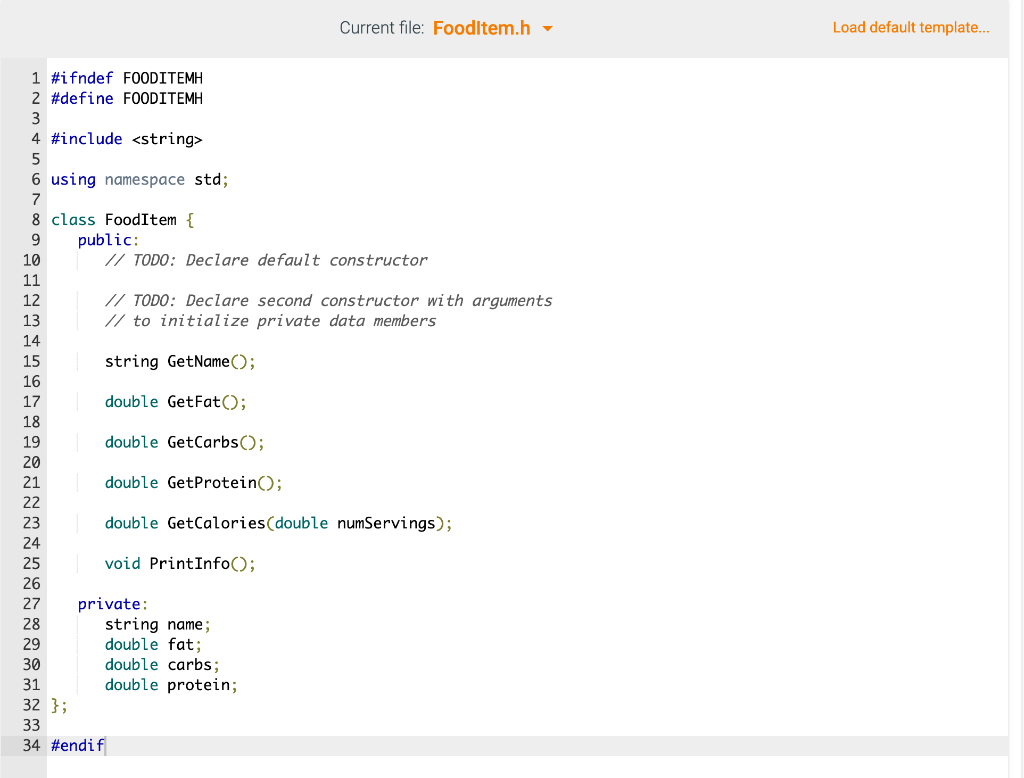Click '#include <string>' on line 4

[127, 139]
